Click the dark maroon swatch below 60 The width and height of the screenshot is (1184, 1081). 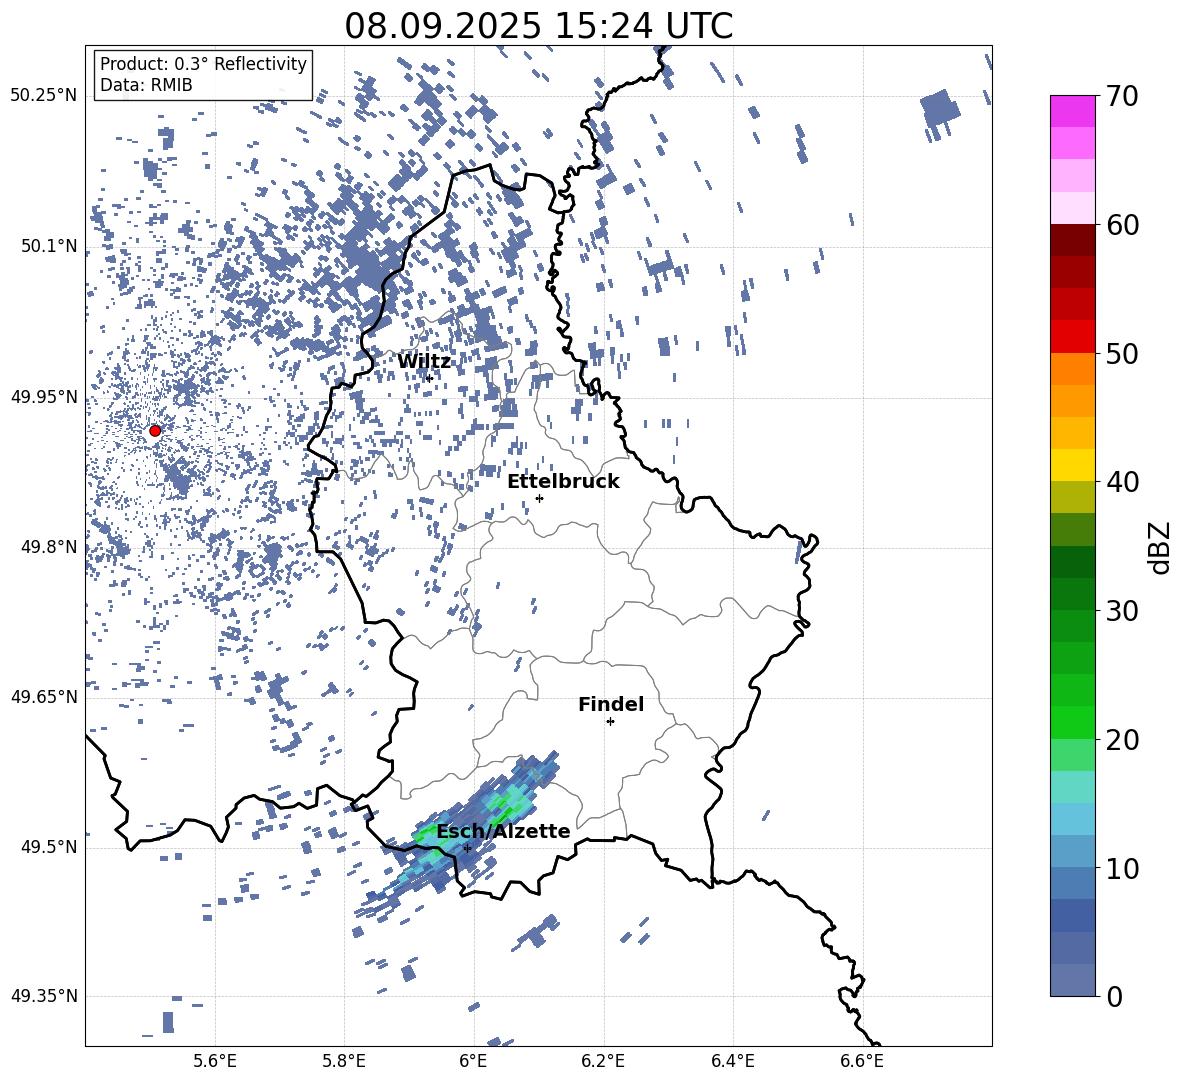click(1072, 241)
